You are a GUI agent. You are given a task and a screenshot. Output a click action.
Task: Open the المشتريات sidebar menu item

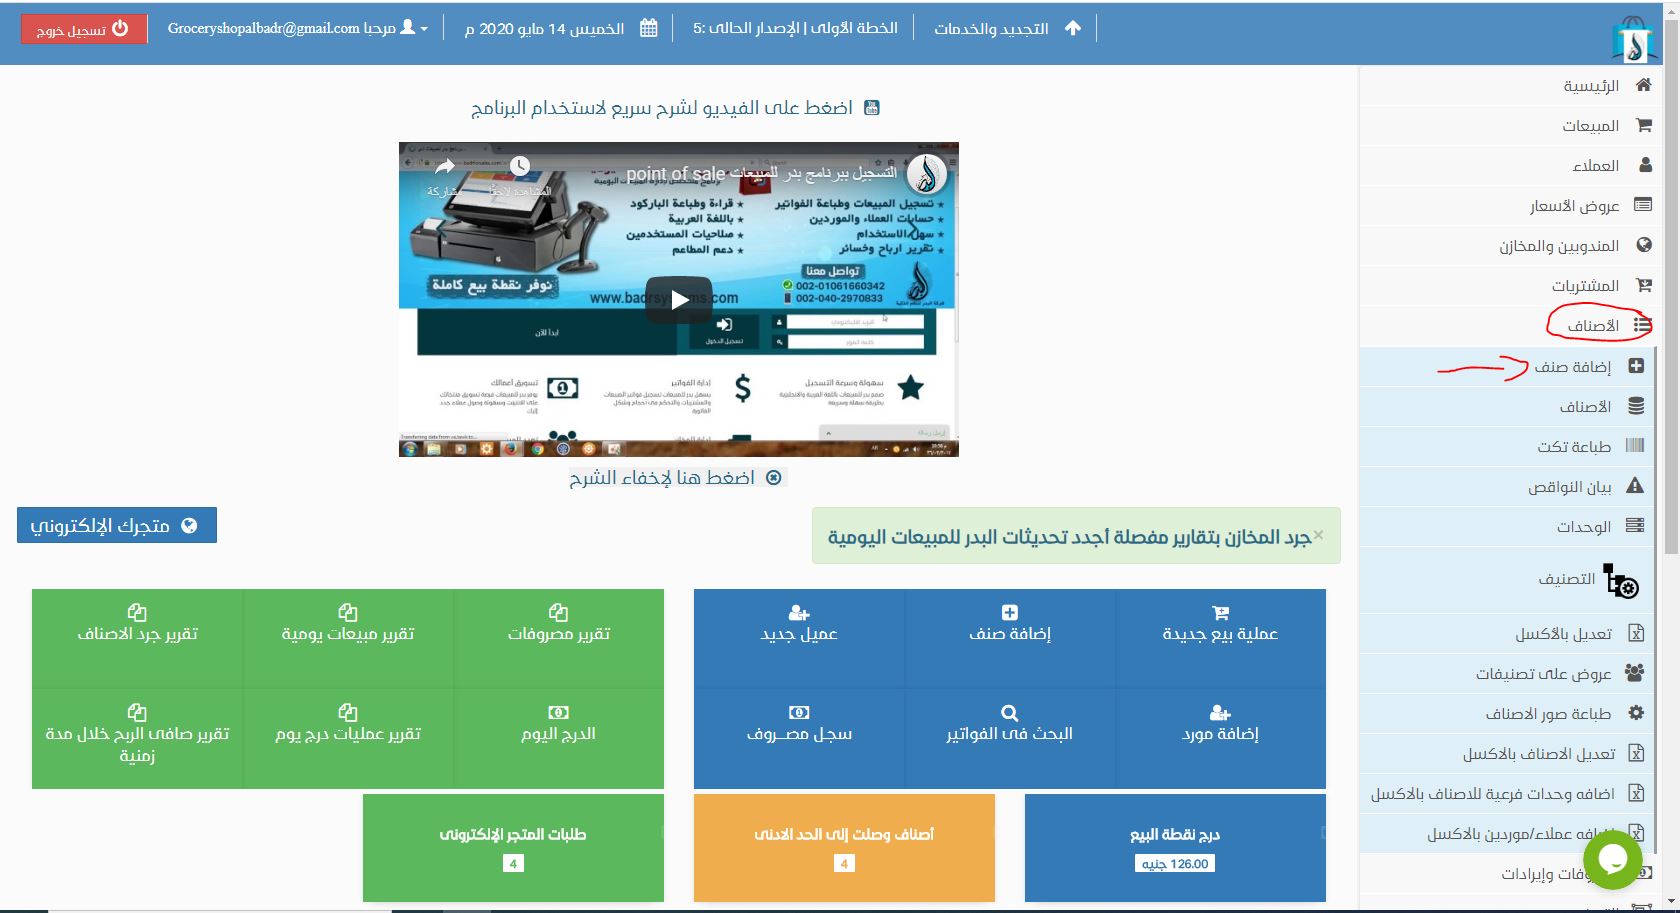pyautogui.click(x=1585, y=285)
